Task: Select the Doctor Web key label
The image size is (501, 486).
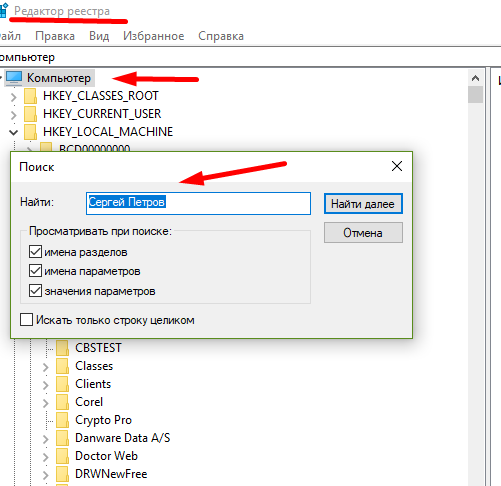Action: pos(106,456)
